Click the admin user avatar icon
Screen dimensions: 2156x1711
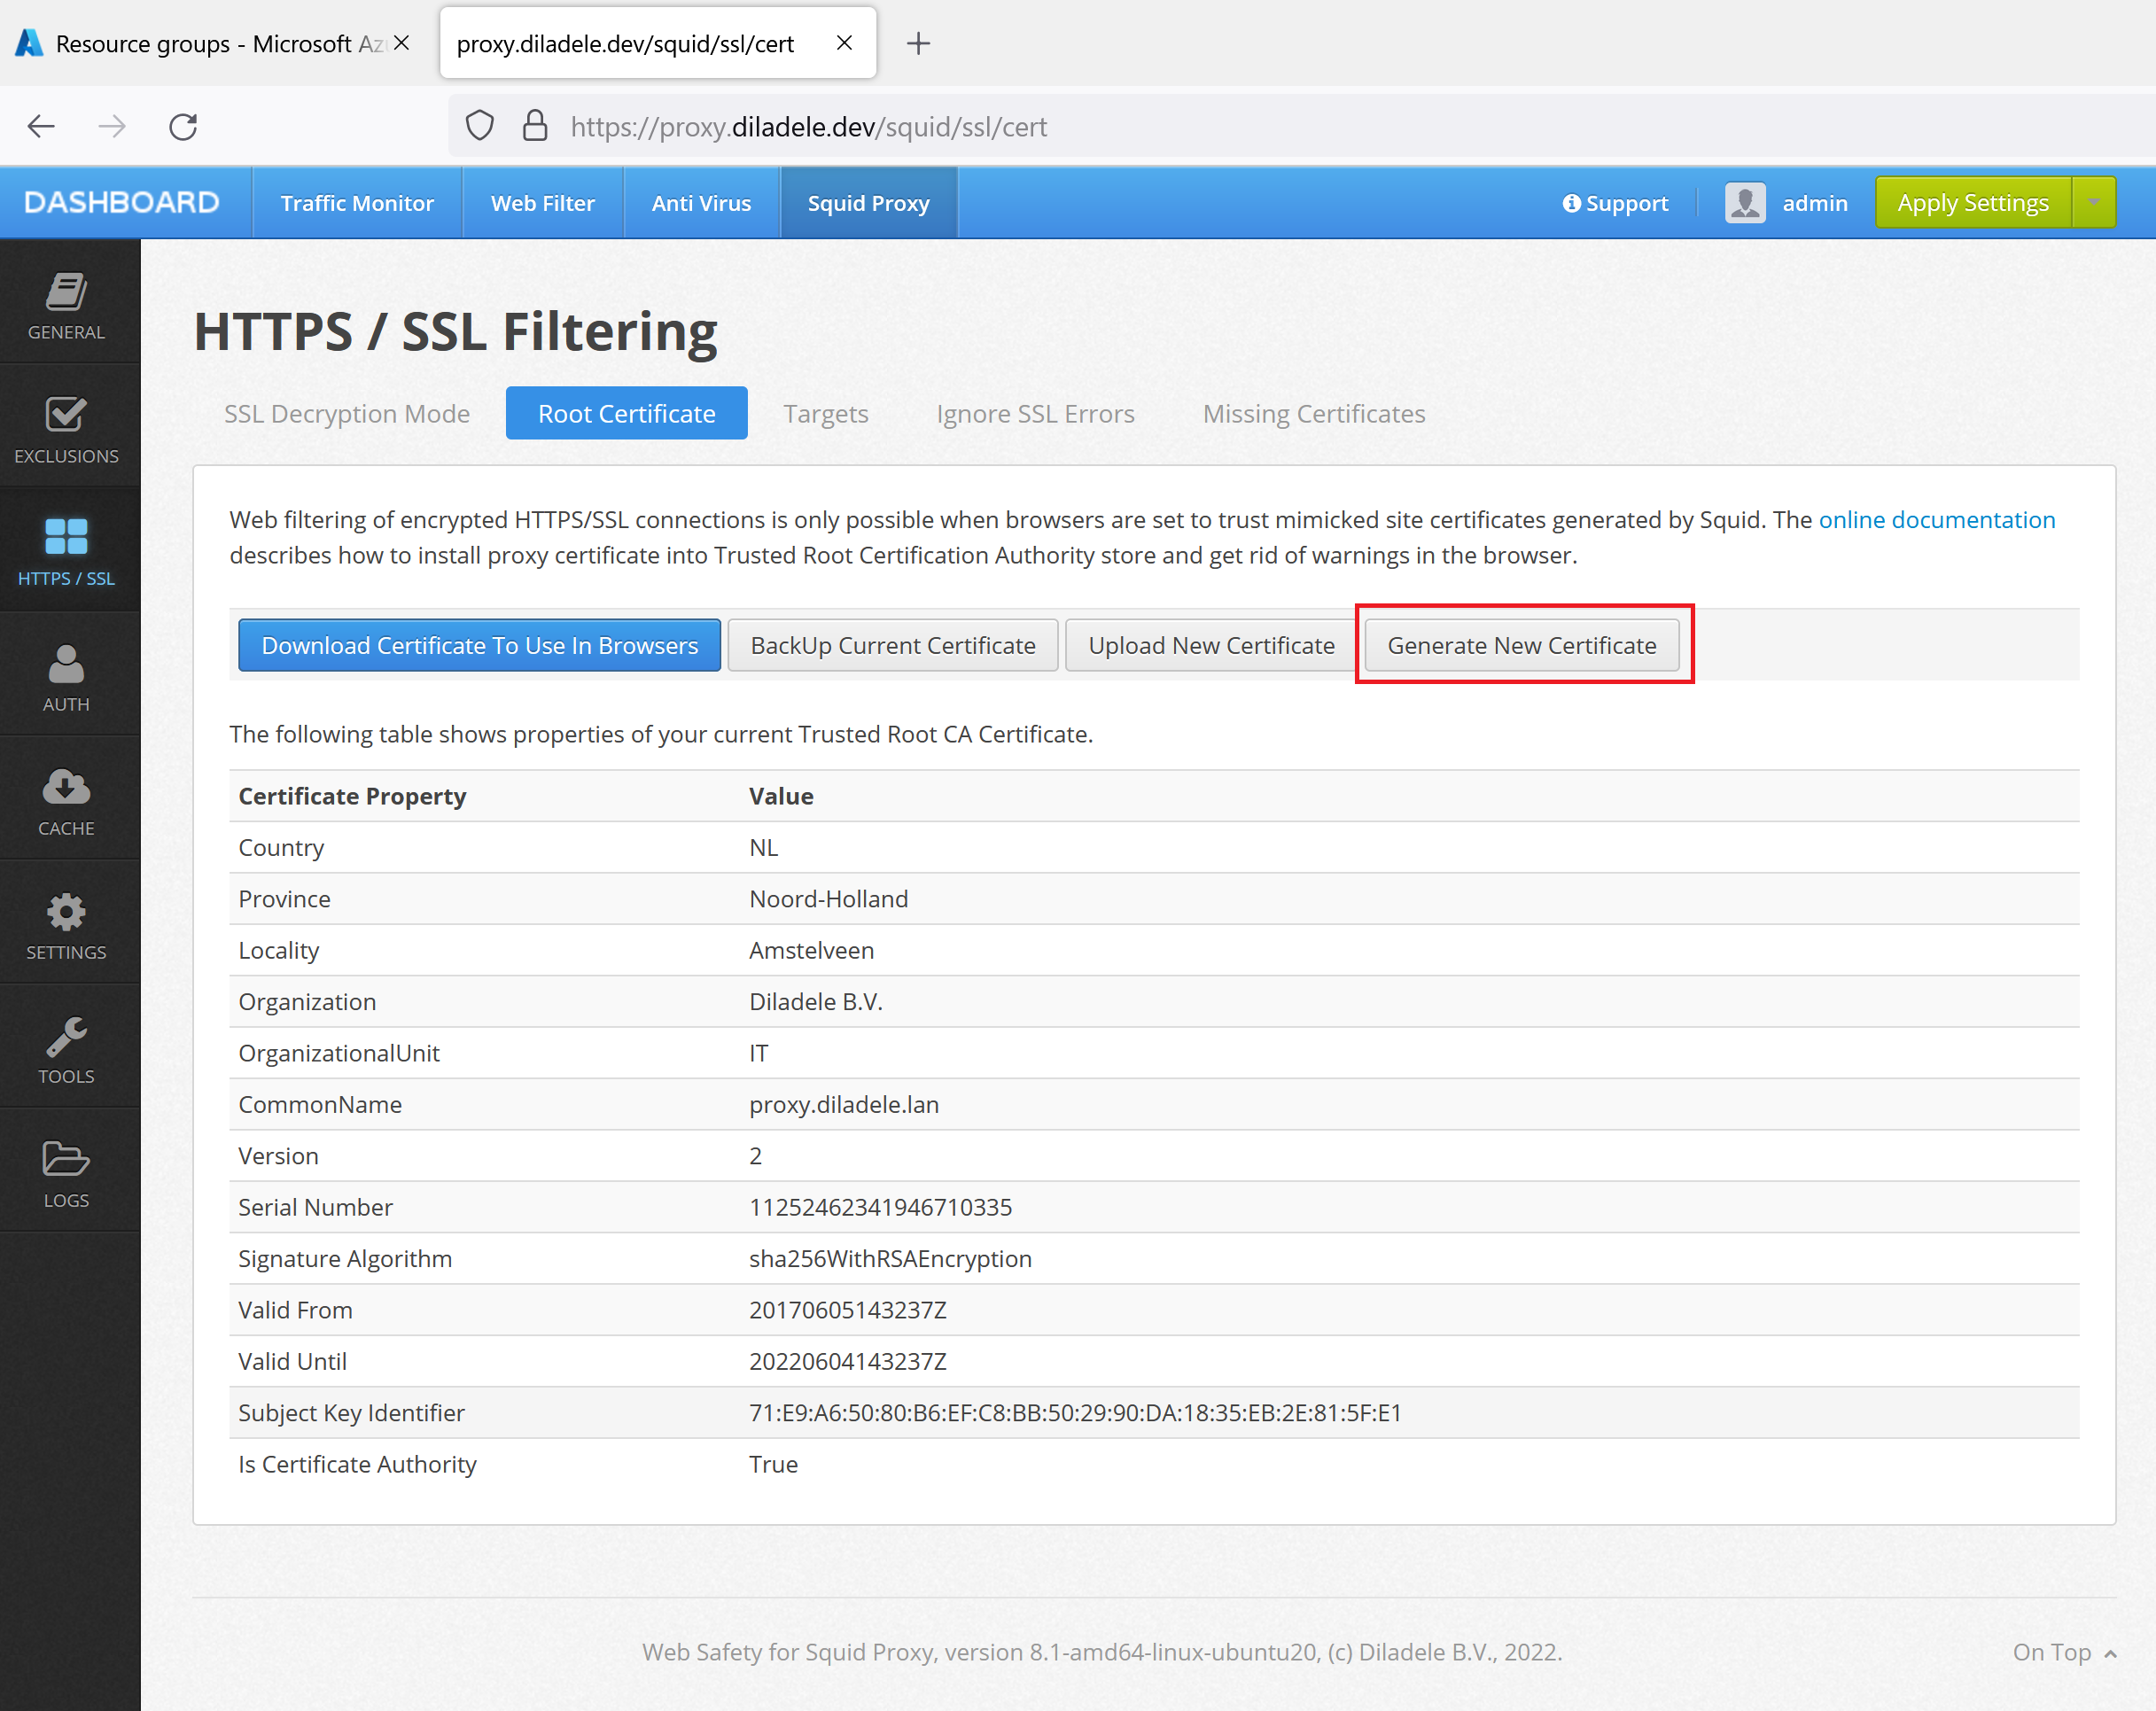tap(1745, 203)
